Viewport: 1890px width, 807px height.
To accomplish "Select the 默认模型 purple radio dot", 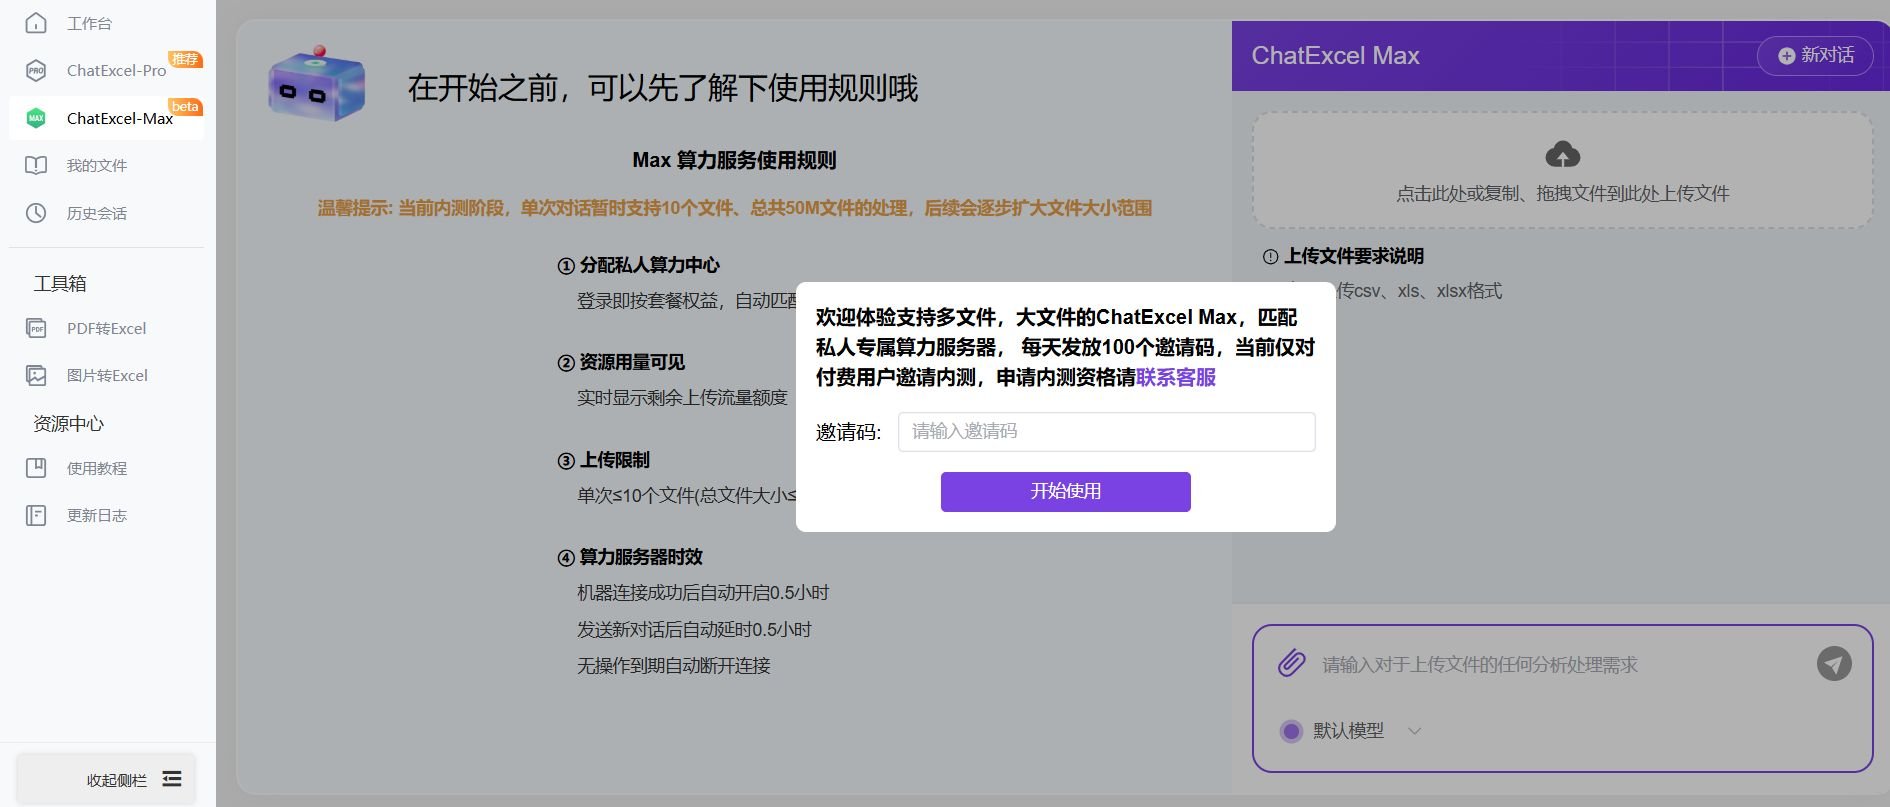I will [1291, 731].
